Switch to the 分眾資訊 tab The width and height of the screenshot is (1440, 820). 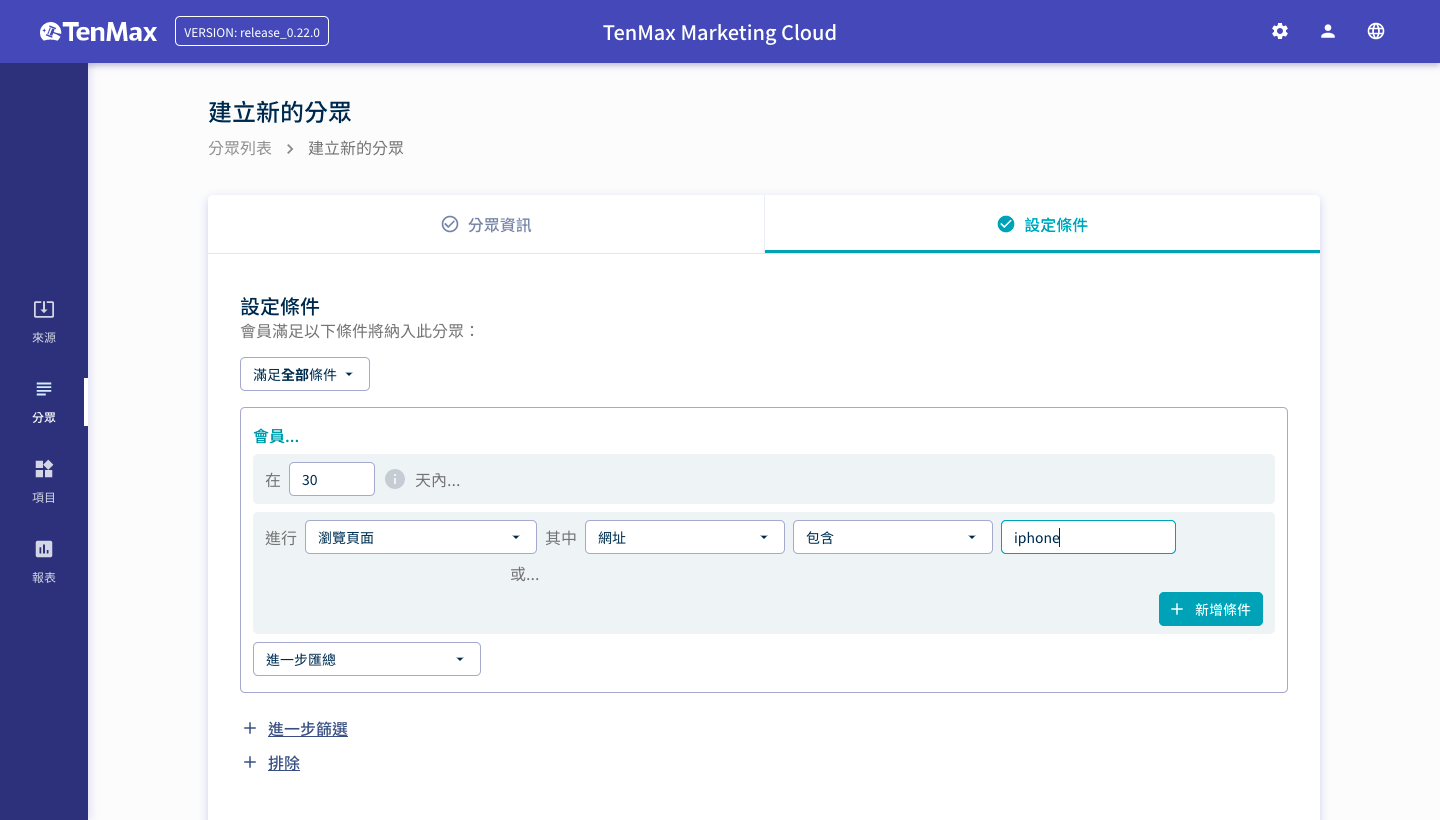(x=486, y=224)
